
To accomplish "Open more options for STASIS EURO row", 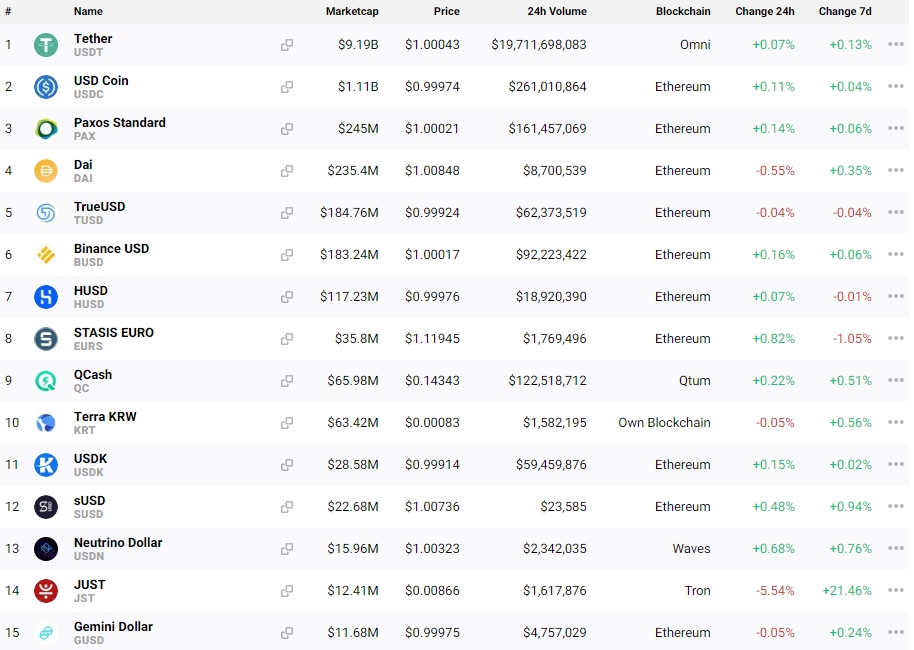I will tap(896, 338).
